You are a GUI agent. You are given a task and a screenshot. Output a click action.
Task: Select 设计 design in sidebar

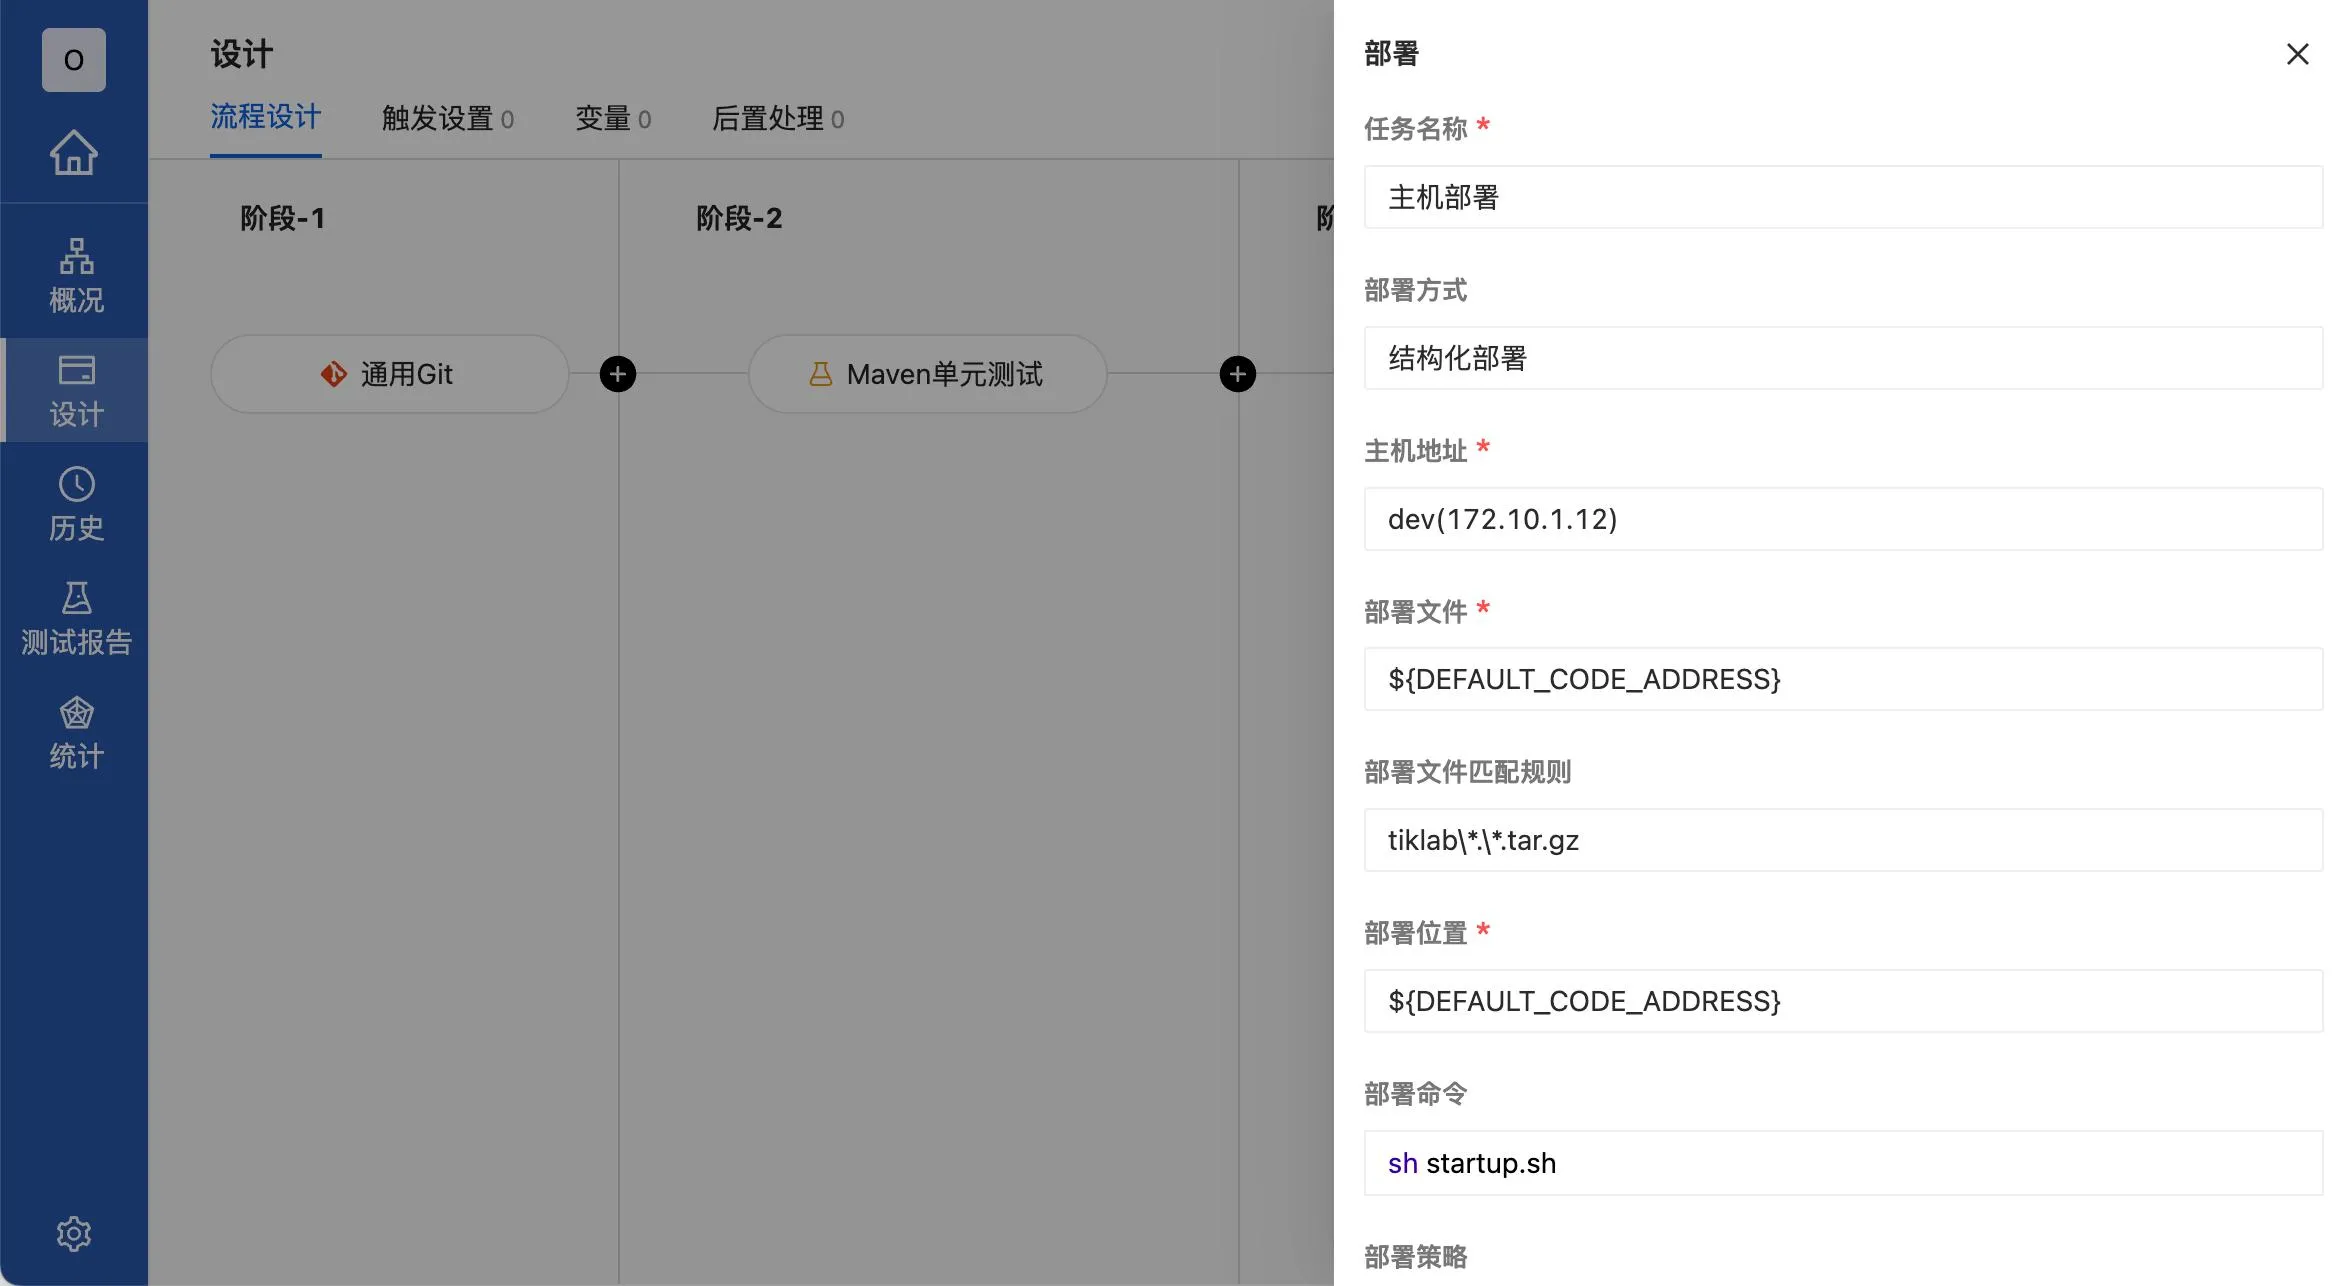(76, 390)
